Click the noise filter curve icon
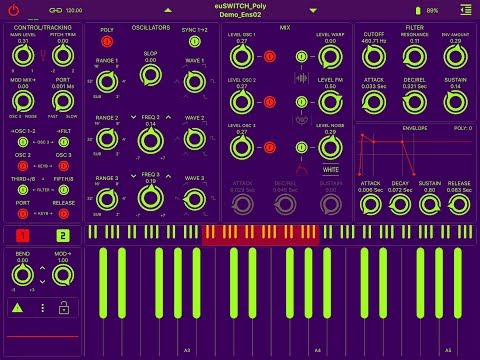Viewport: 480px width, 360px height. point(302,170)
